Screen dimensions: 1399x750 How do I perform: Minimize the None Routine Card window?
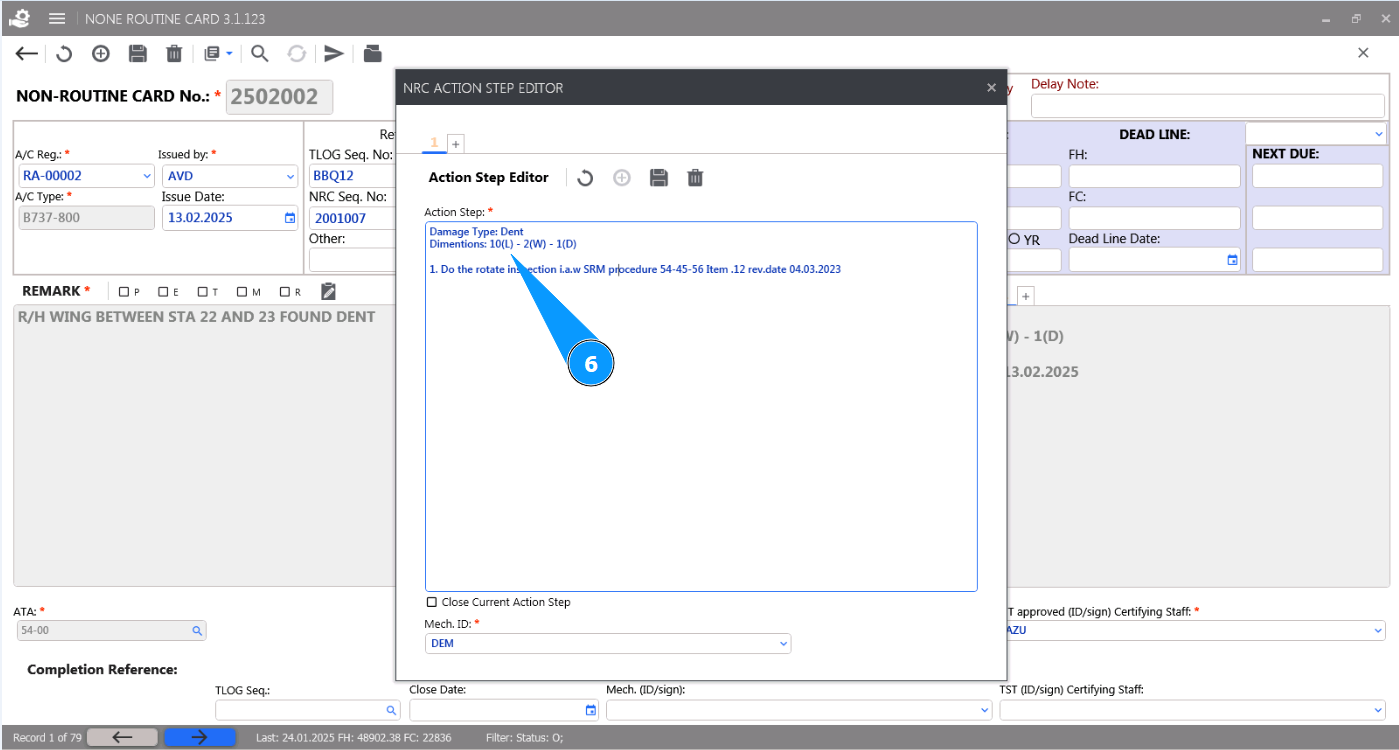point(1326,19)
